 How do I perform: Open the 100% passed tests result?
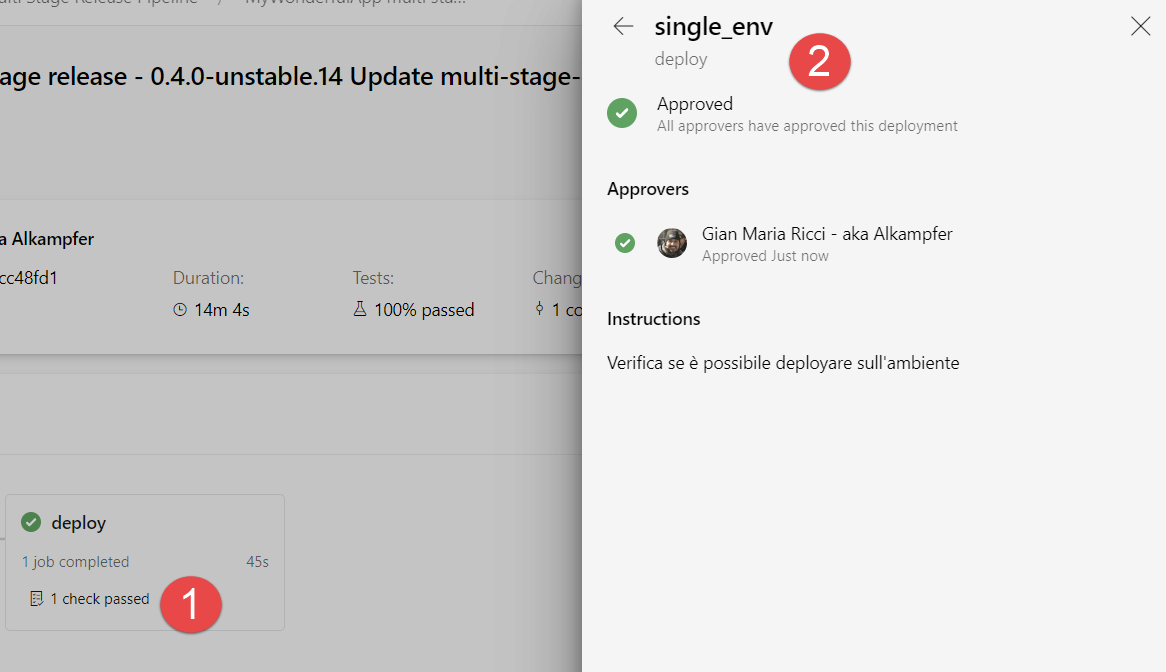click(x=424, y=309)
